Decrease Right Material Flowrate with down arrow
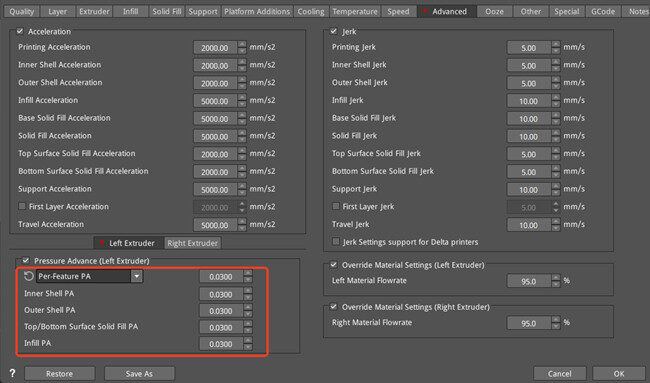 [556, 327]
